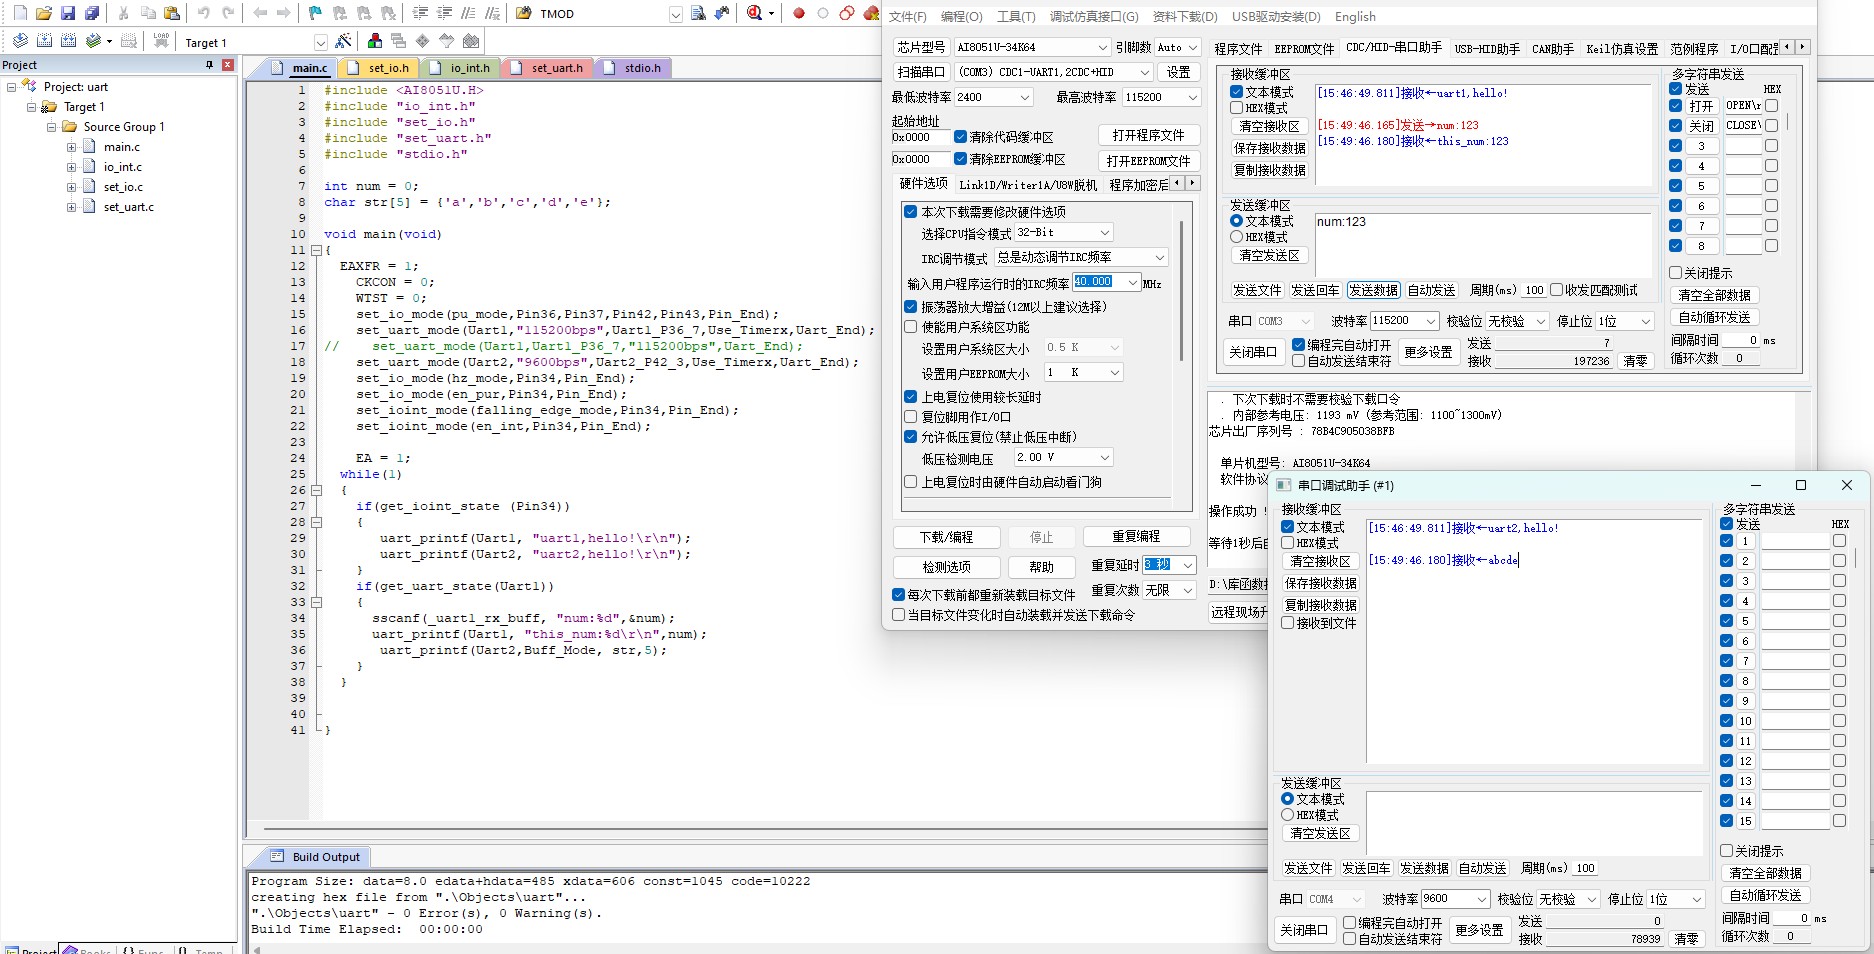Screen dimensions: 1874x954
Task: Toggle bookmark with the flag icon
Action: click(x=315, y=13)
